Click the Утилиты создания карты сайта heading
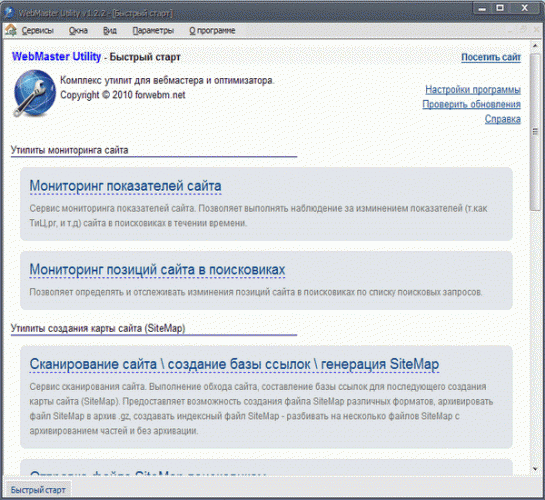This screenshot has height=500, width=545. [x=98, y=328]
